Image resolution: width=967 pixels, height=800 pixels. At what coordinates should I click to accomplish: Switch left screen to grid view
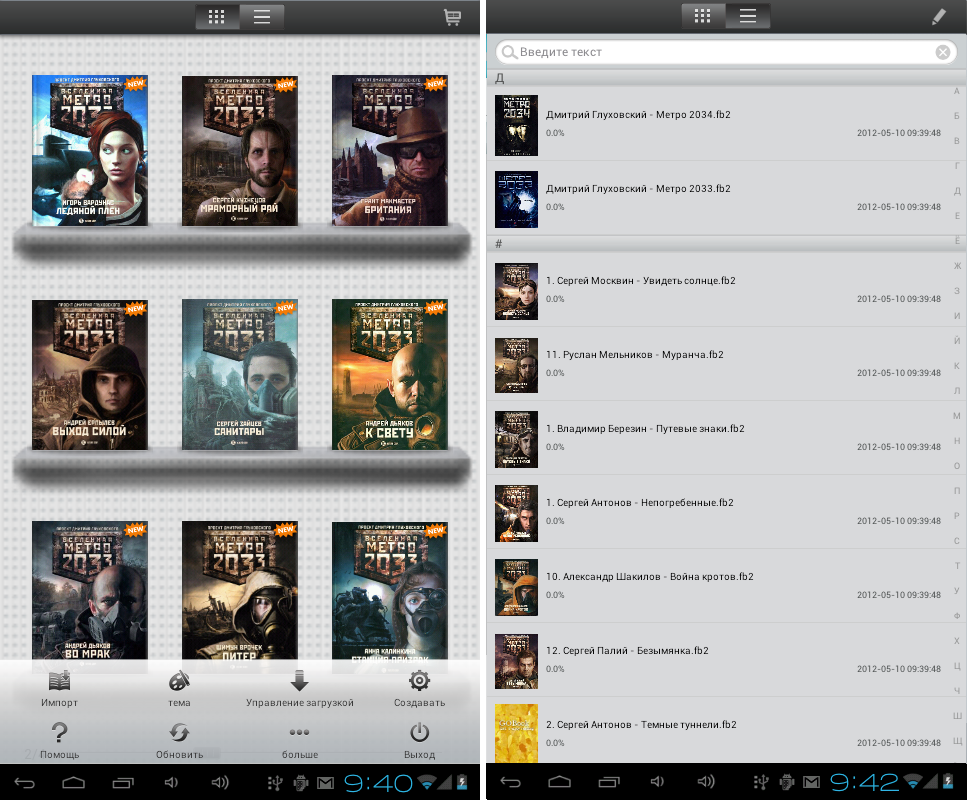point(217,17)
